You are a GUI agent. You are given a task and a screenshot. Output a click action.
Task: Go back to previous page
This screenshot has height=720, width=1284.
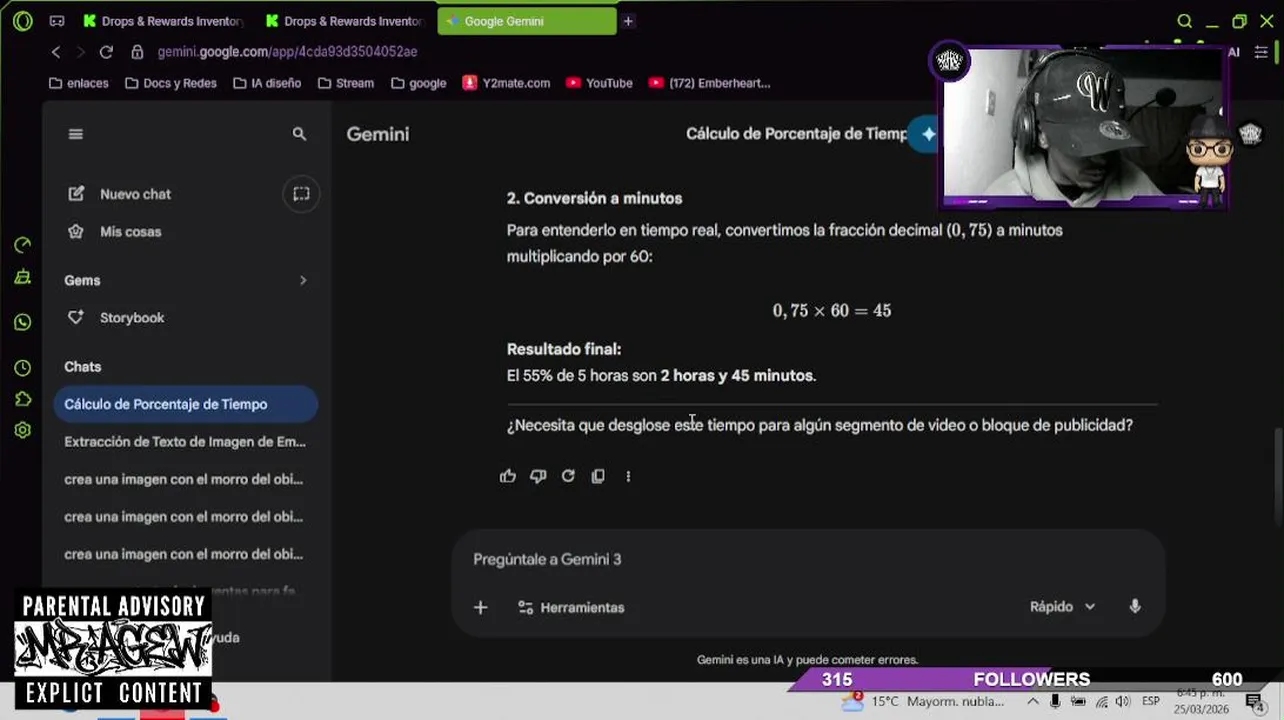[x=56, y=52]
